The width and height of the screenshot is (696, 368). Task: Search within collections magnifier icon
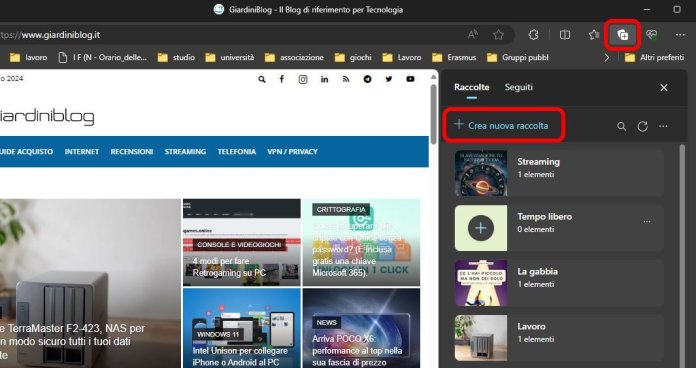click(x=621, y=127)
